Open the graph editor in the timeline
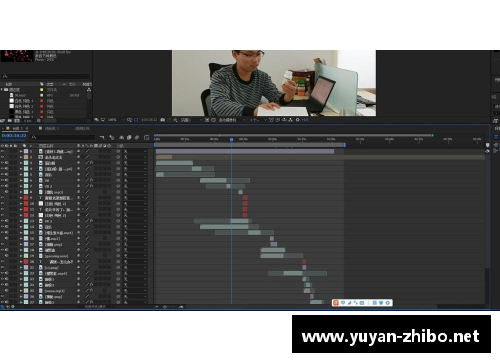500x362 pixels. [146, 137]
